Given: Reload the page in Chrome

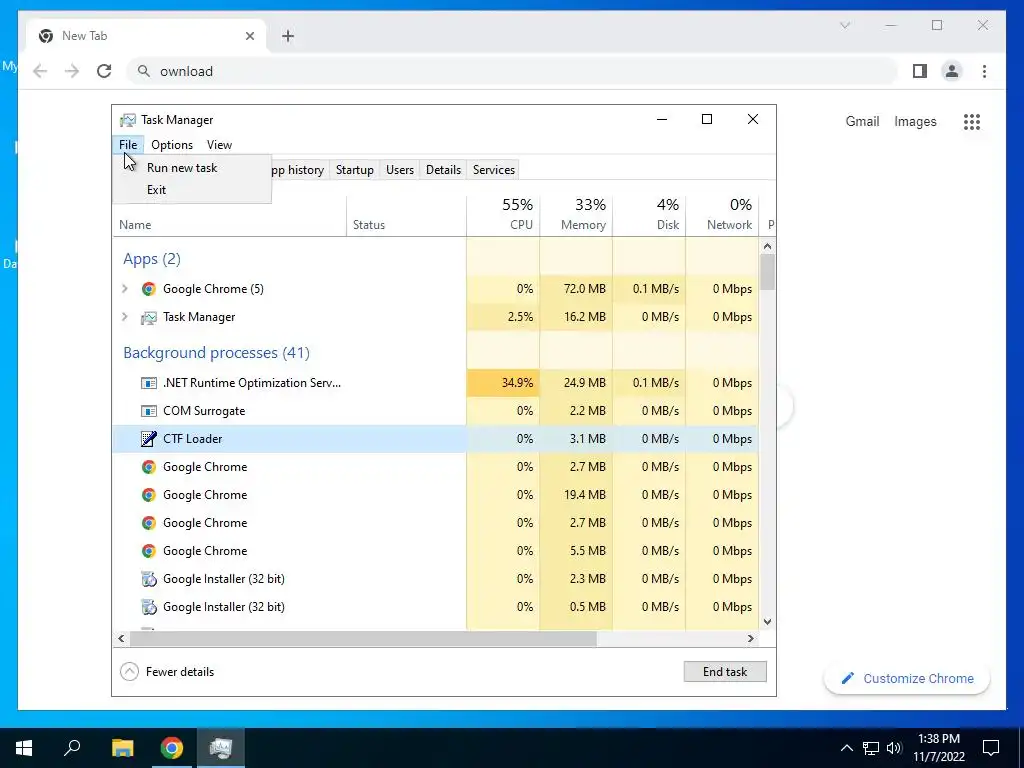Looking at the screenshot, I should click(x=104, y=71).
